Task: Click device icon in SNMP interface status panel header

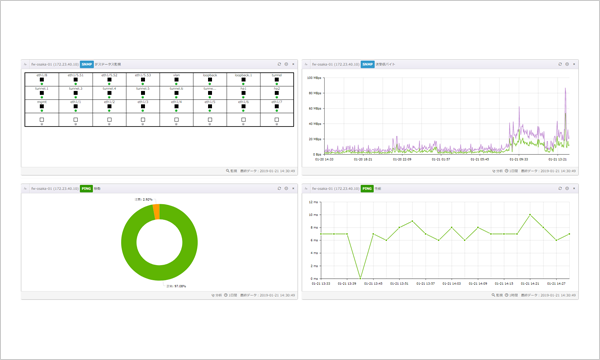Action: [26, 64]
